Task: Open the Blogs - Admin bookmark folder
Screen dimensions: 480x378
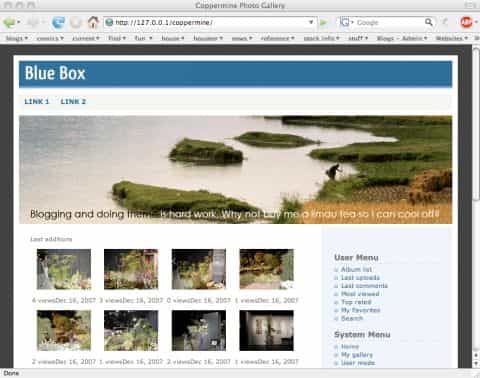Action: pos(402,38)
